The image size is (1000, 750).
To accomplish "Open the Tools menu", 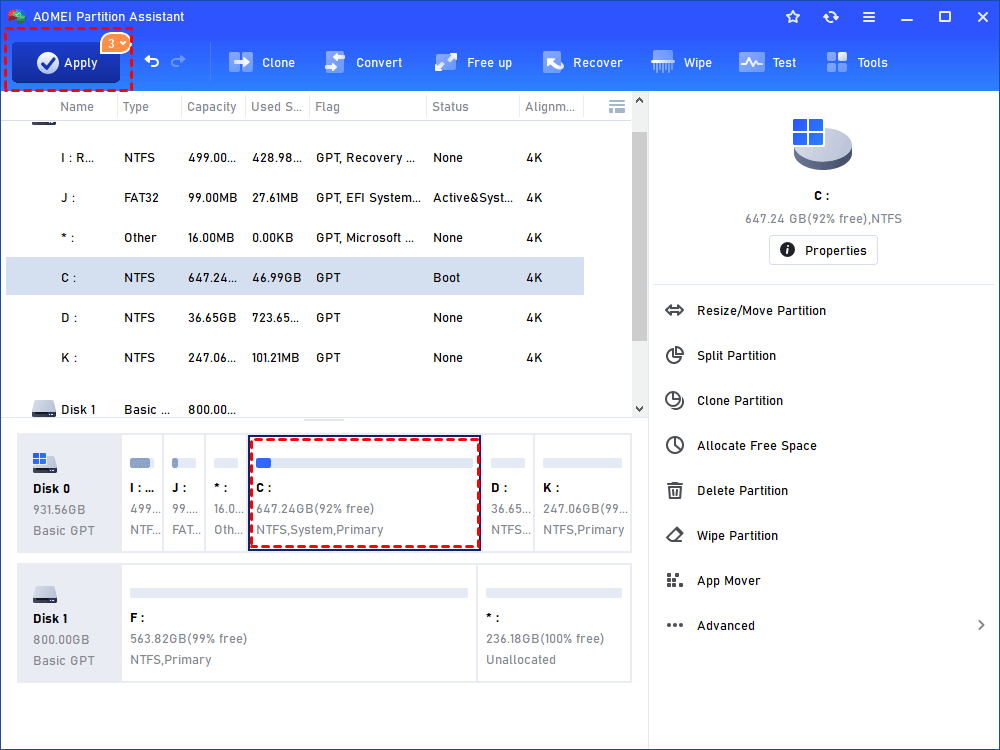I will (x=857, y=62).
